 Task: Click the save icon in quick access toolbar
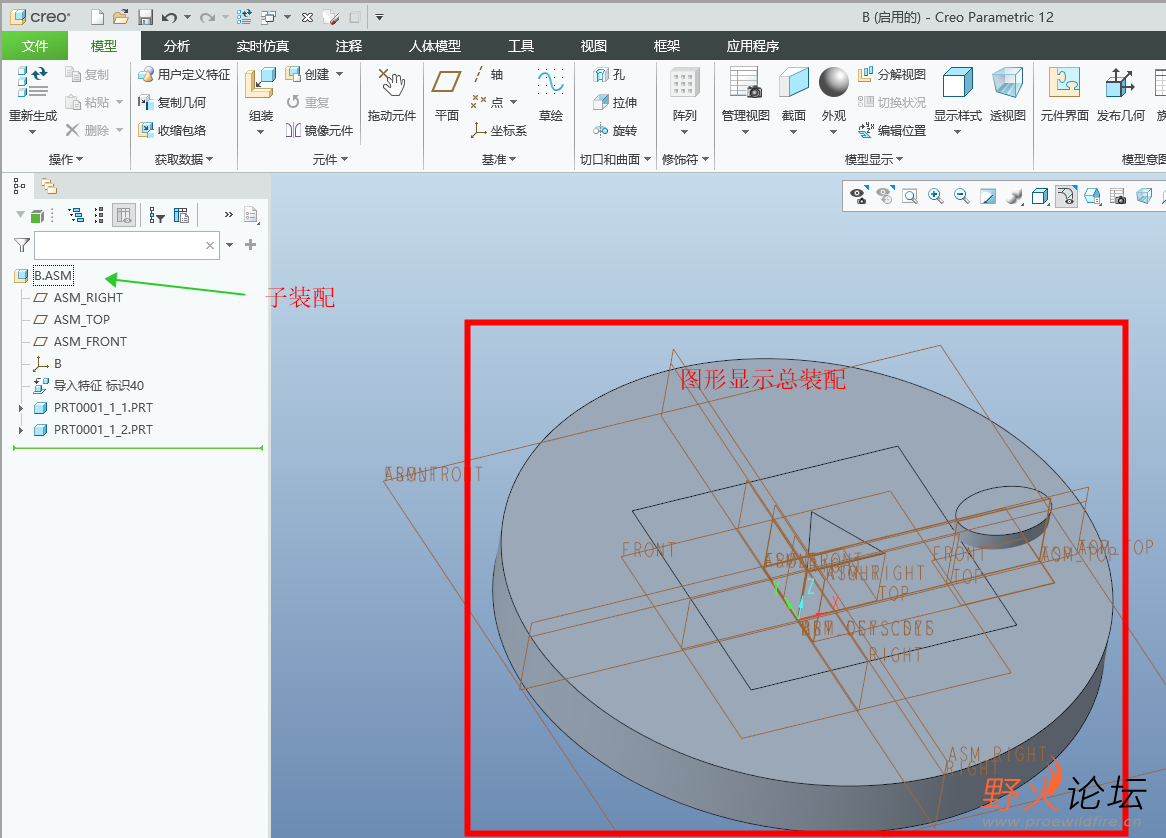(145, 17)
